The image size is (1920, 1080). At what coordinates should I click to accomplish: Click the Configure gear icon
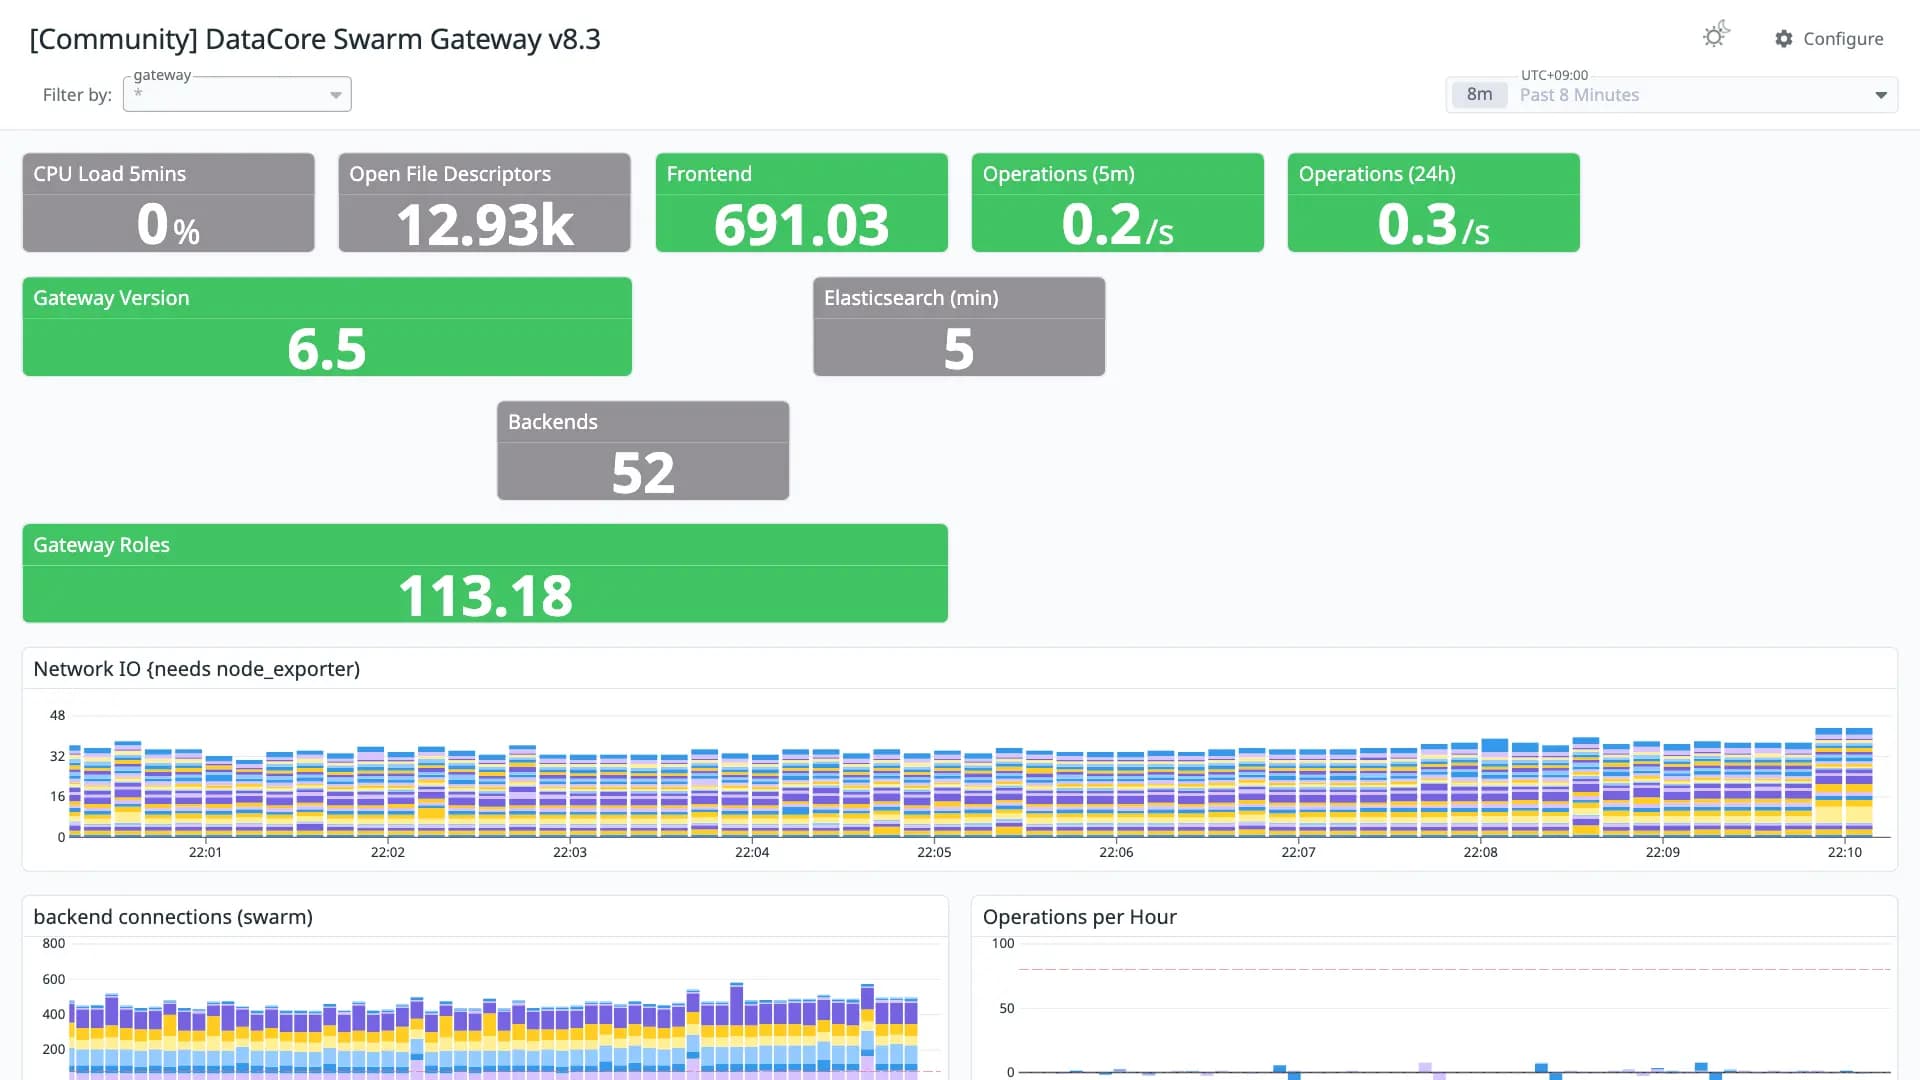[x=1784, y=39]
